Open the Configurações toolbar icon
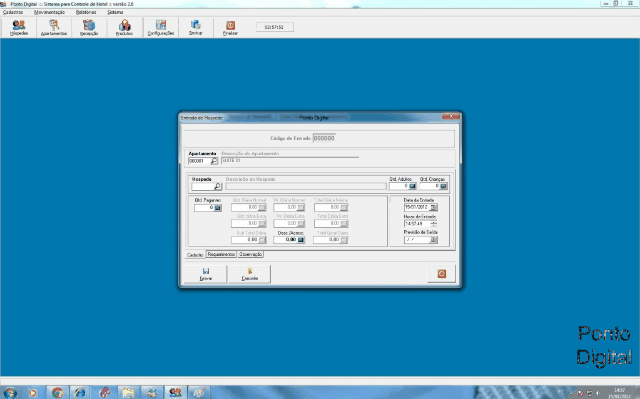640x399 pixels. coord(161,27)
